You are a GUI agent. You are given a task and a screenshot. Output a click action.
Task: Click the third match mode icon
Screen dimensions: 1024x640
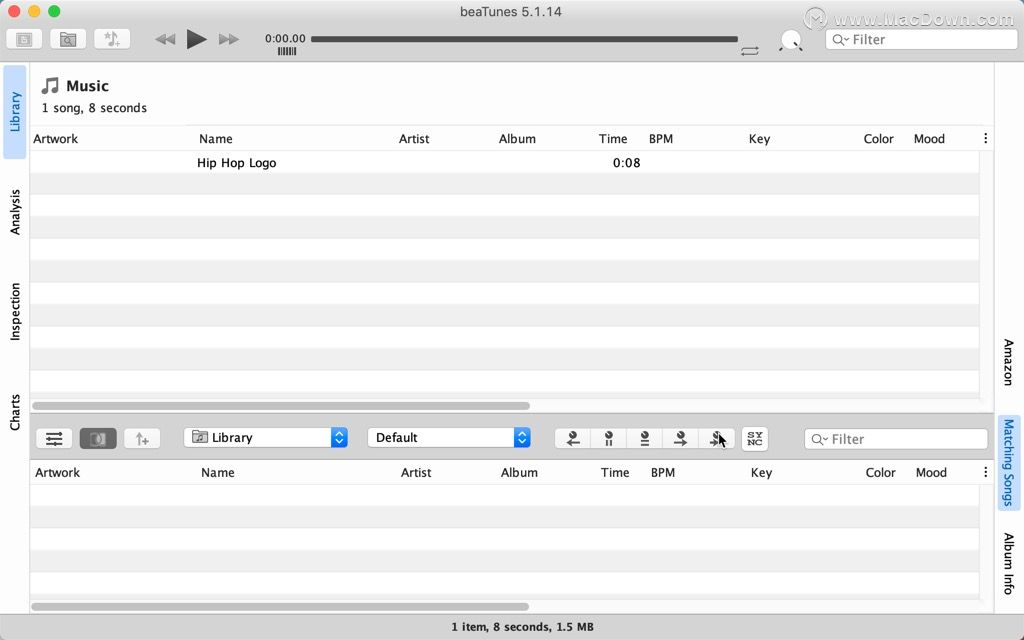(x=645, y=439)
